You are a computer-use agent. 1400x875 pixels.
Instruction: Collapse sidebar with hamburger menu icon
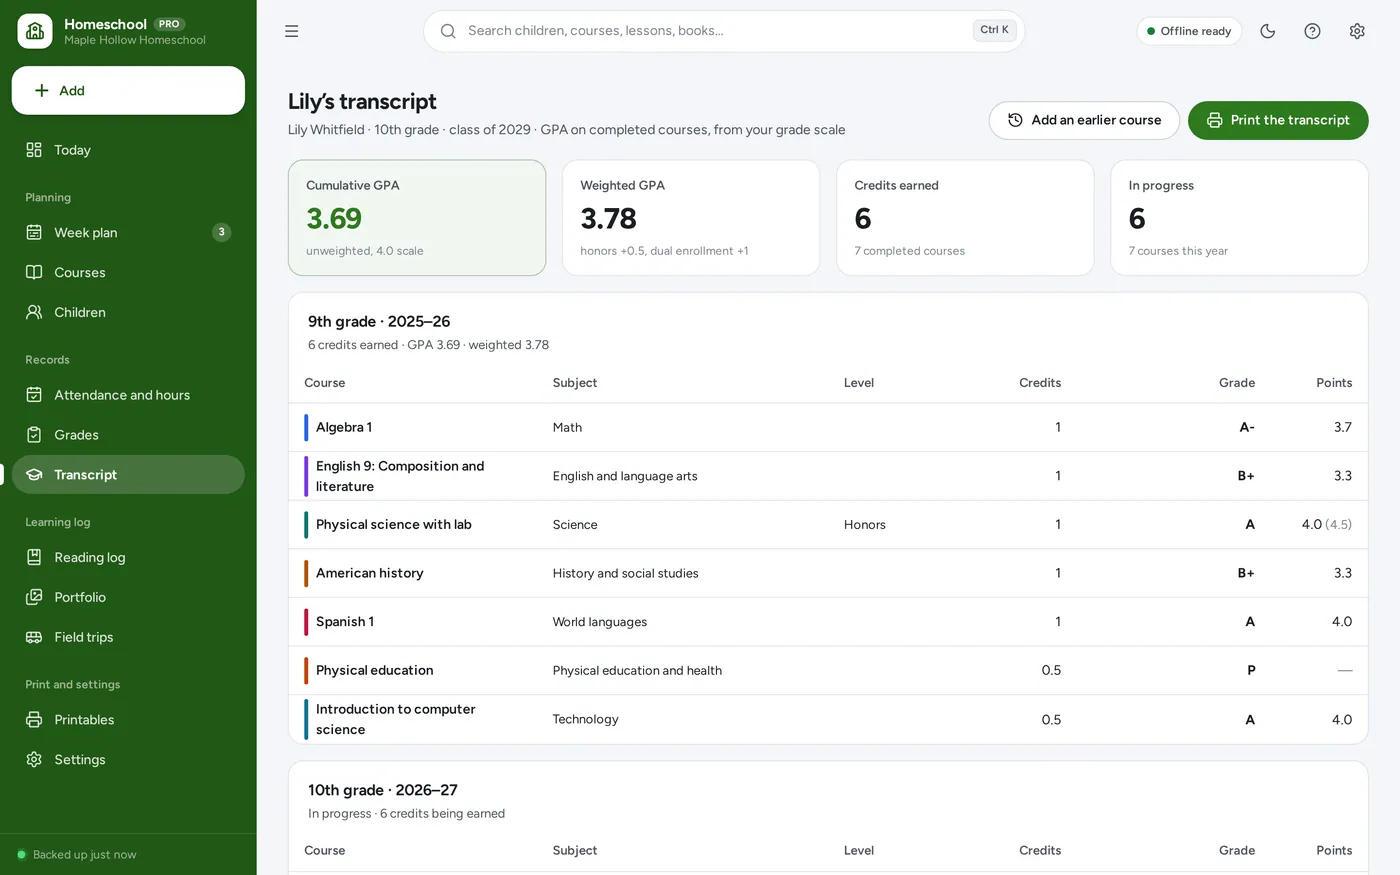click(292, 31)
